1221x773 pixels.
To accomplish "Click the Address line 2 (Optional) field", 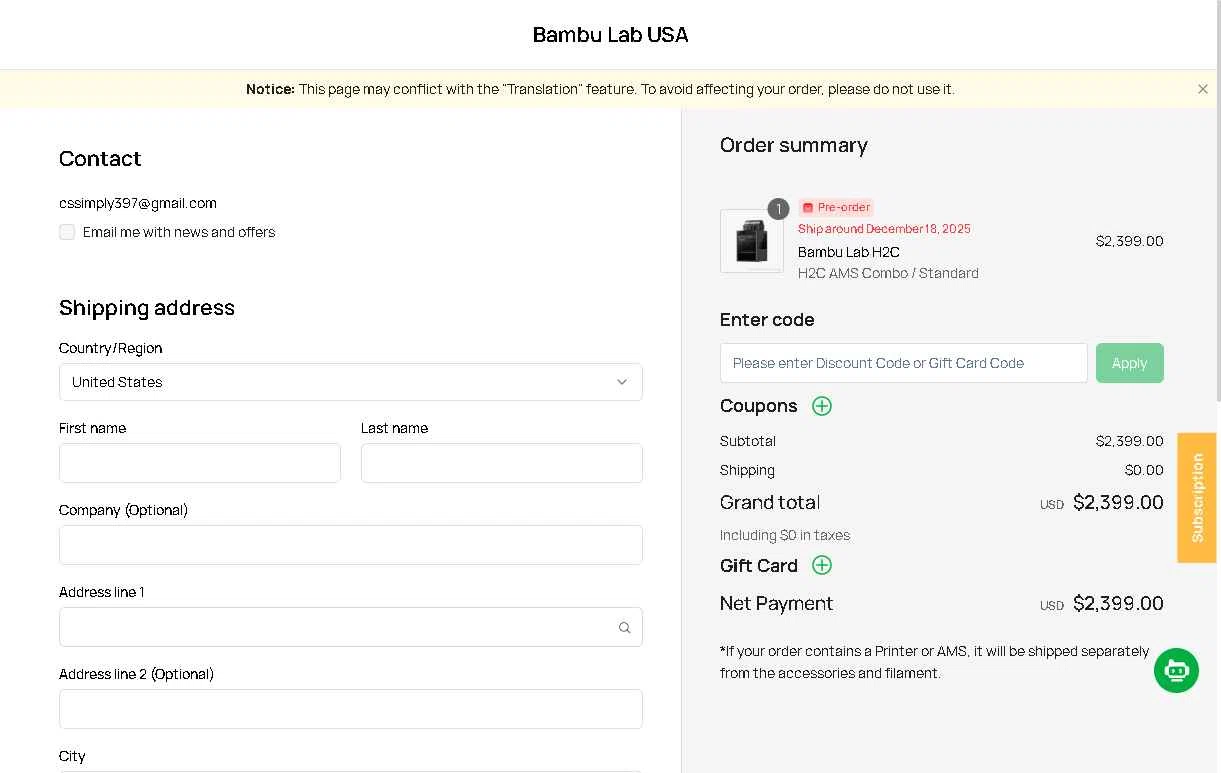I will [x=351, y=709].
